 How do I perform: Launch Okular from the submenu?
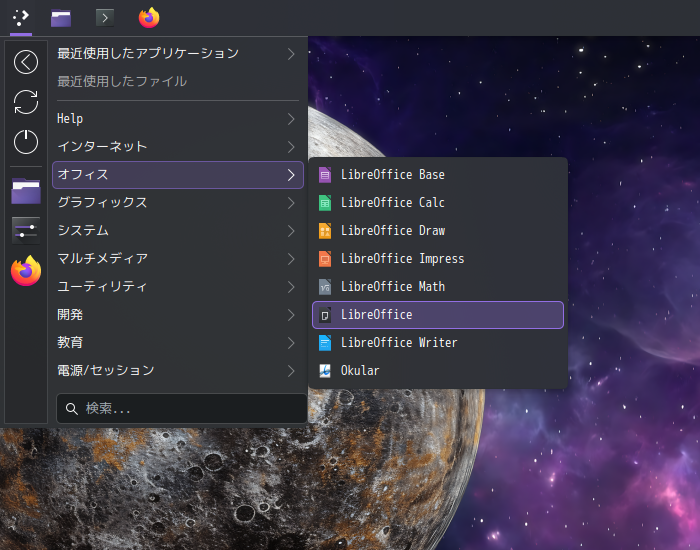(438, 371)
